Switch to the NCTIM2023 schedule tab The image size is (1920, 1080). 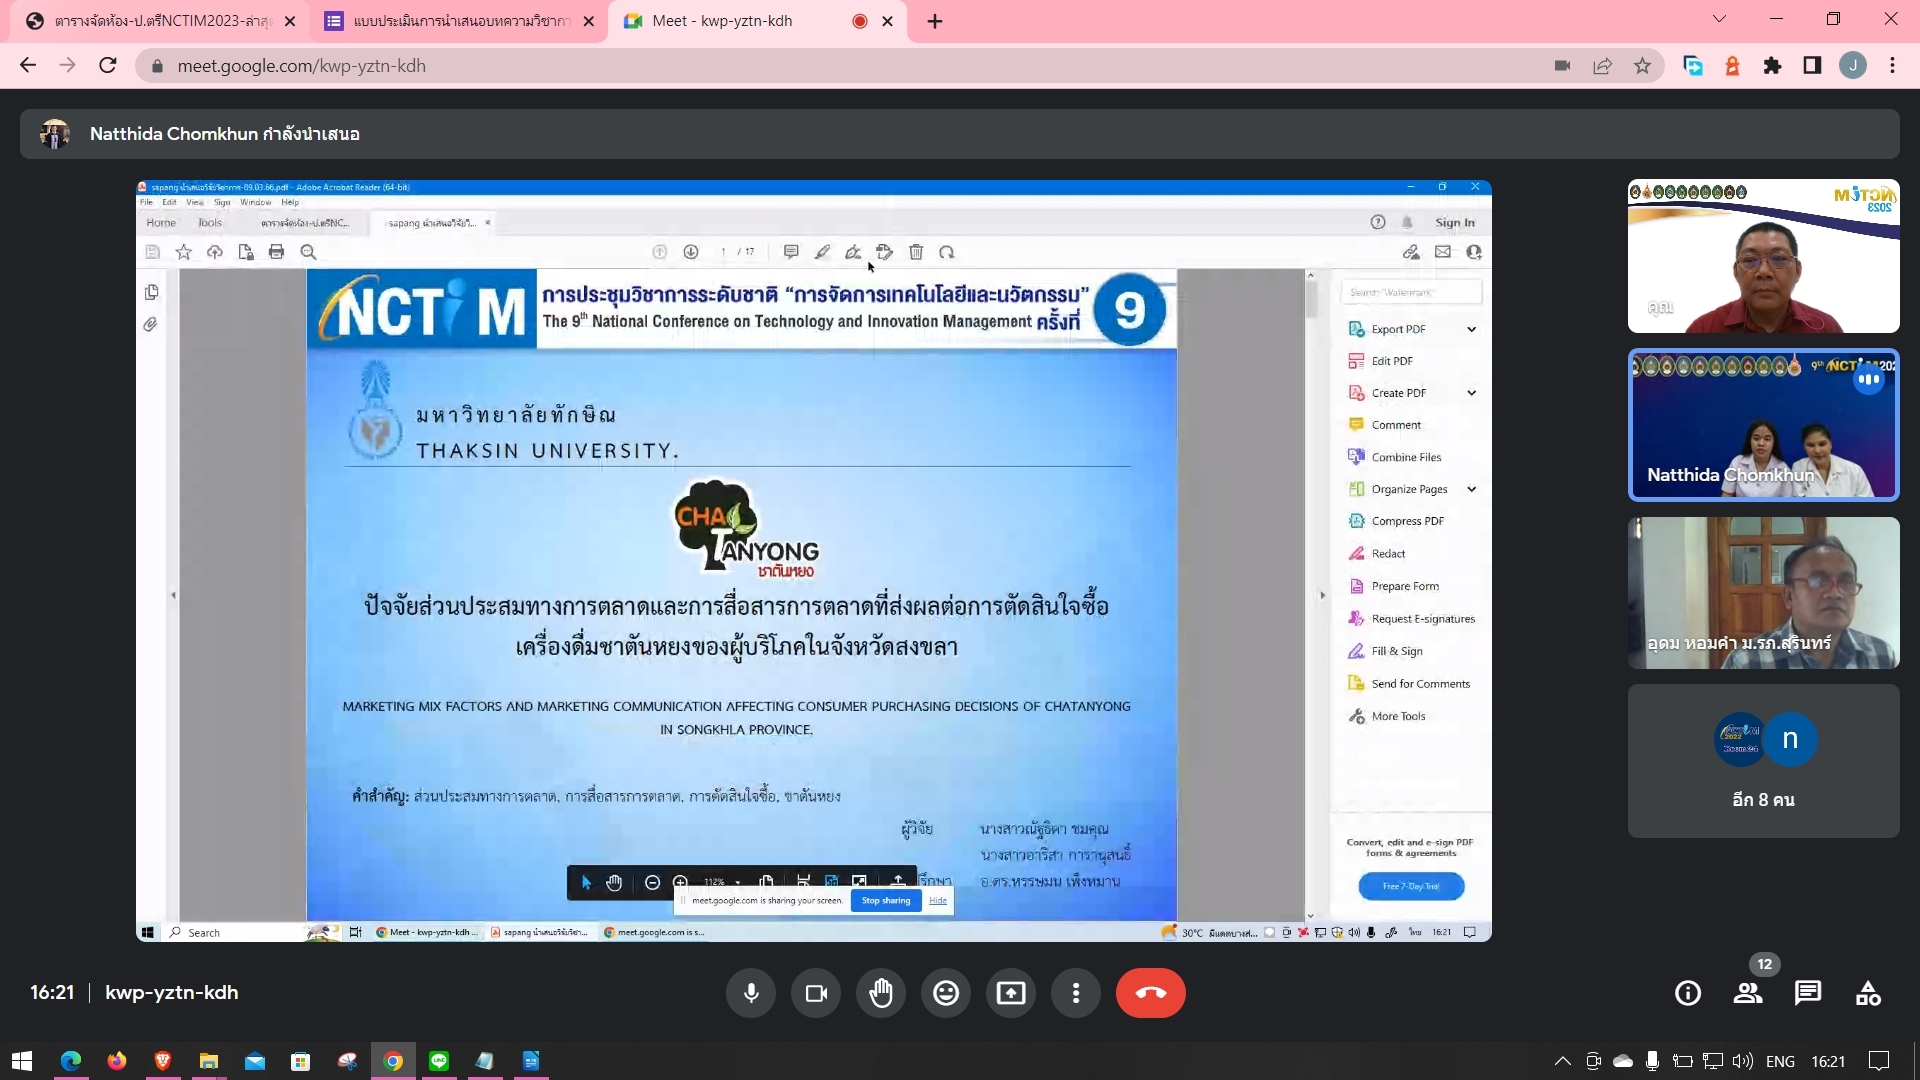(160, 21)
